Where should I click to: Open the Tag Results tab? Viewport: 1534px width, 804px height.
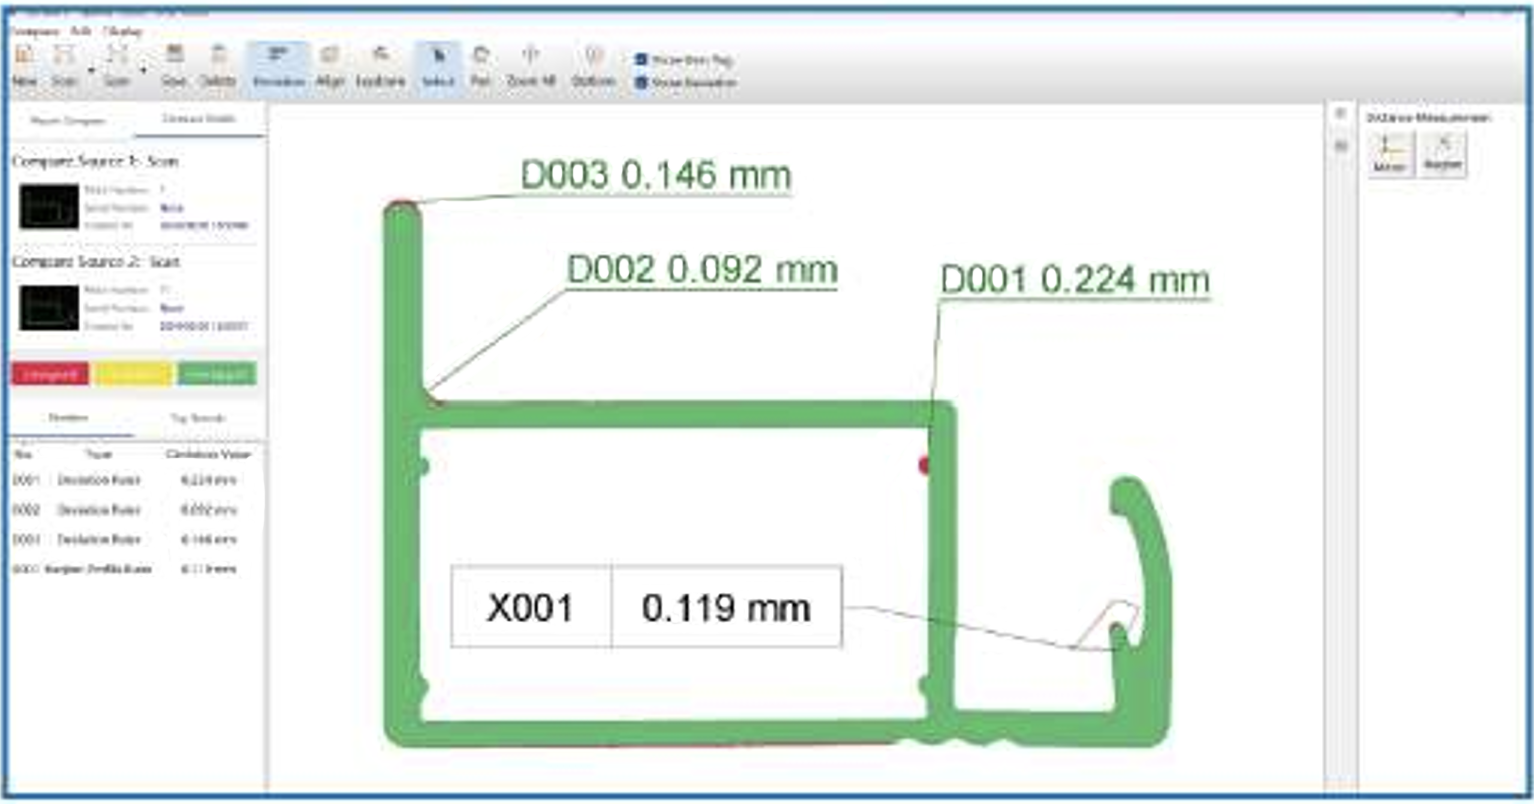tap(199, 418)
